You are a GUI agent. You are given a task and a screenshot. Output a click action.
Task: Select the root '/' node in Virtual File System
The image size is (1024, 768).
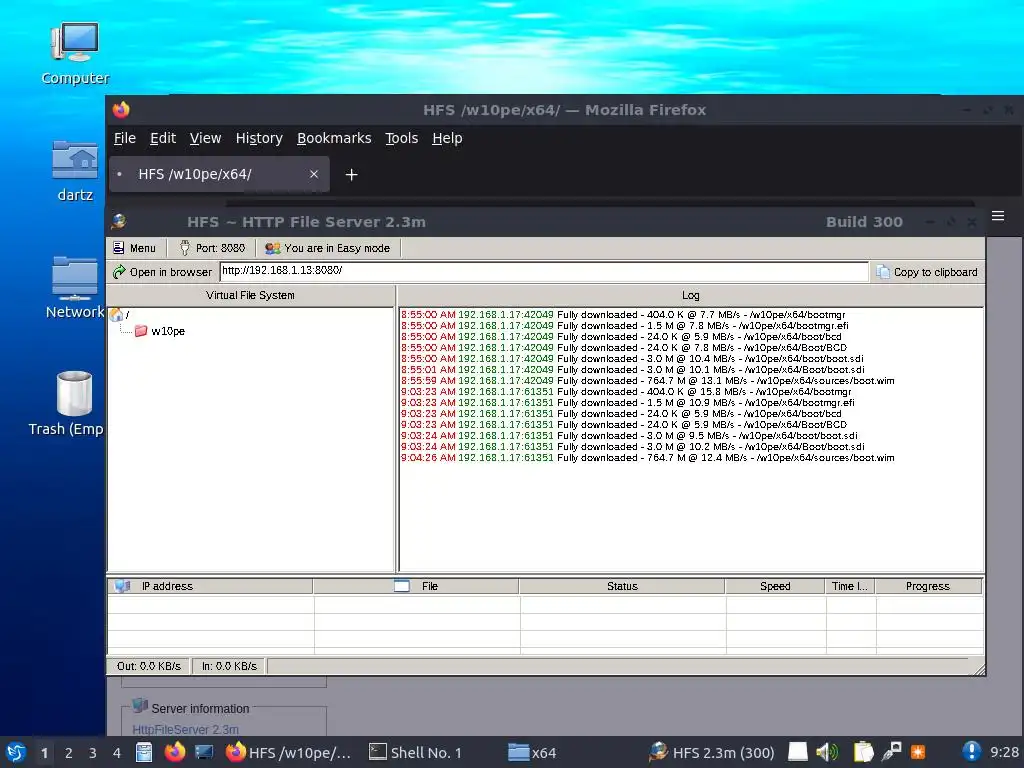coord(120,315)
